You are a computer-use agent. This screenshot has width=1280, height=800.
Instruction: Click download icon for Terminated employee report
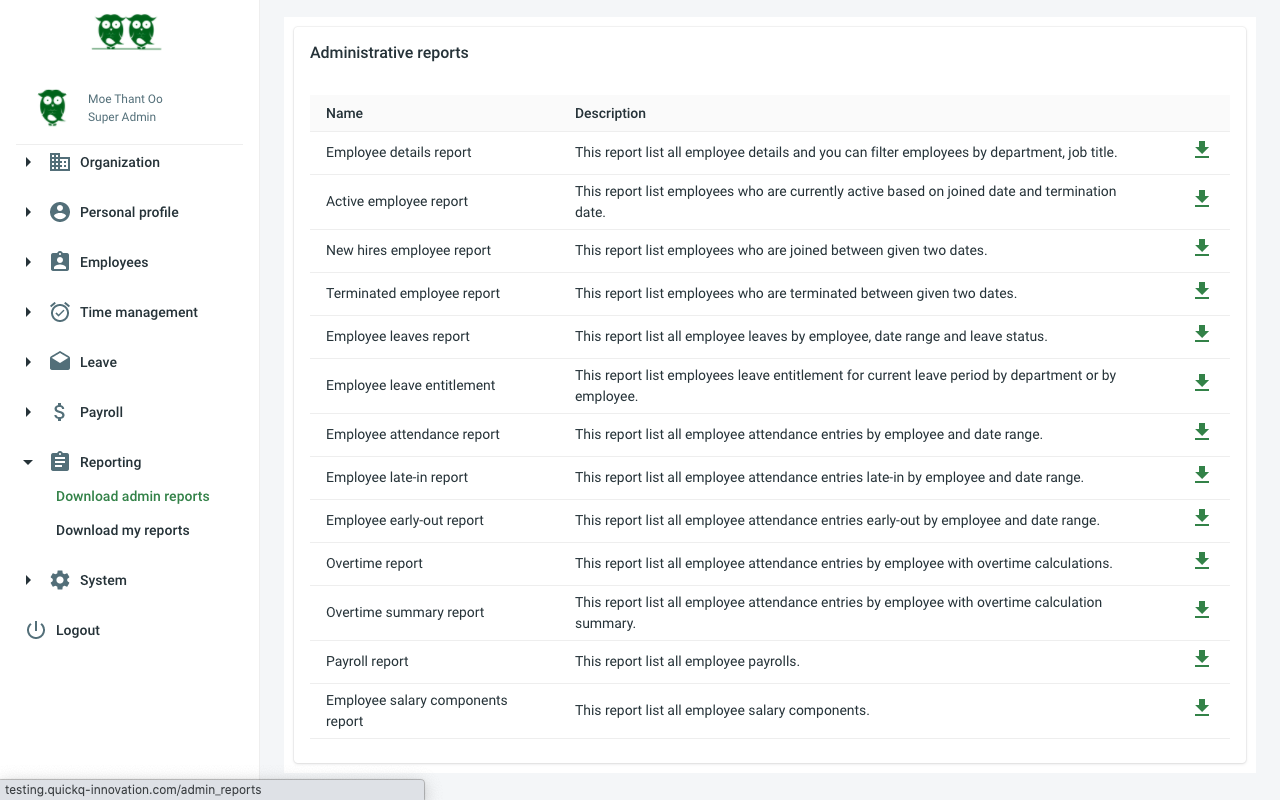(1202, 291)
